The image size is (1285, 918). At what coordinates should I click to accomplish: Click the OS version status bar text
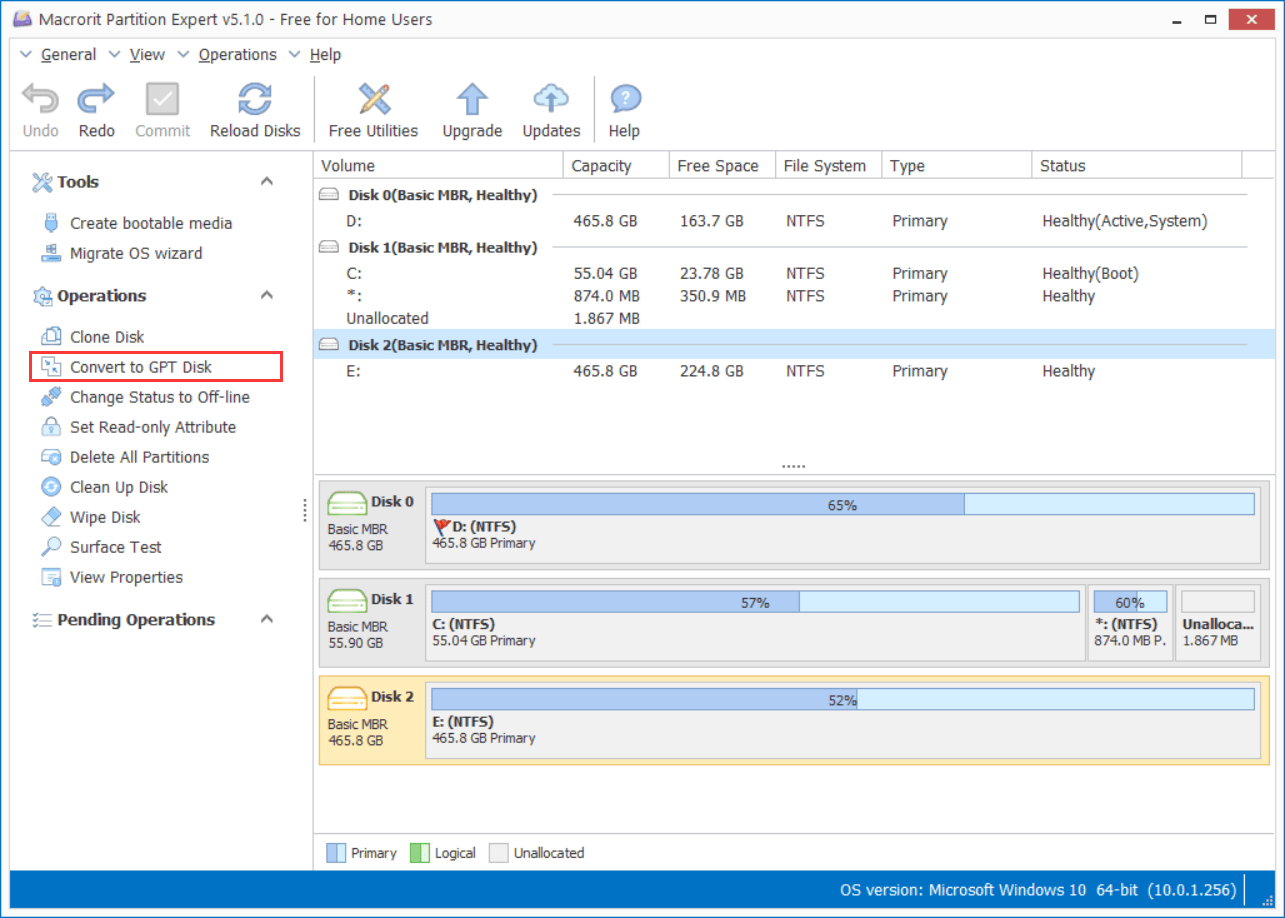1038,889
